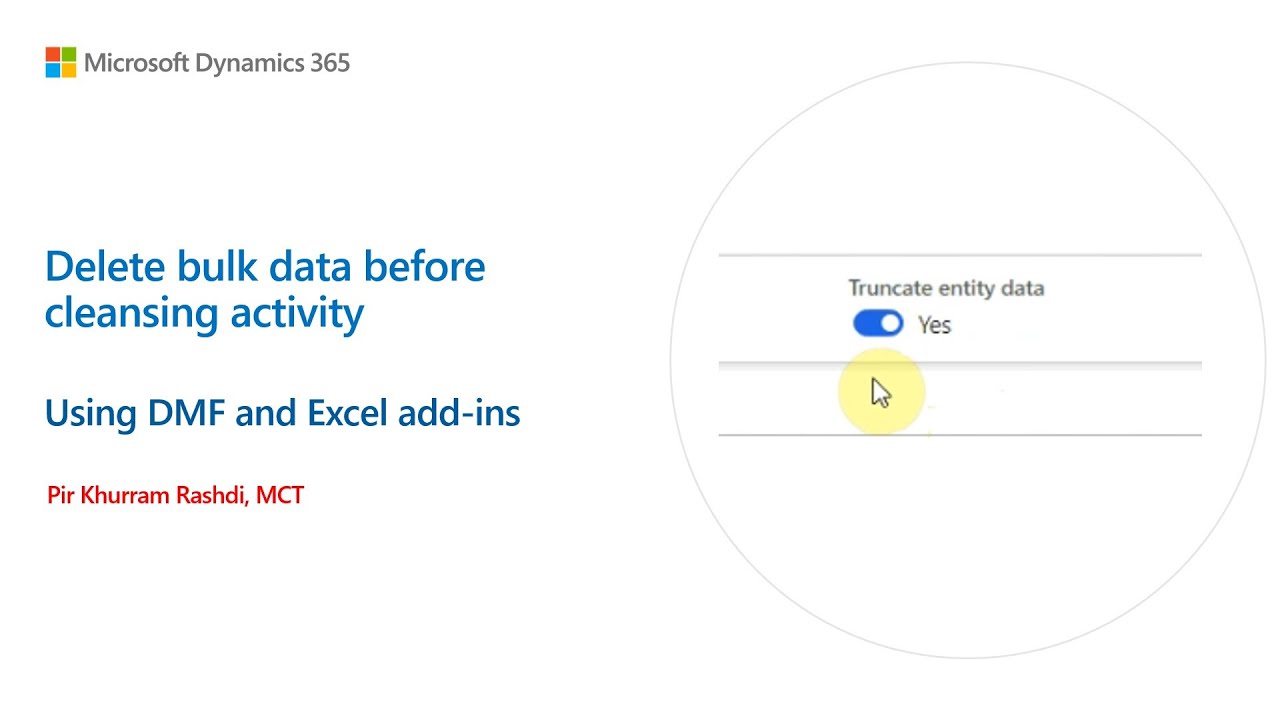Screen dimensions: 1280x720
Task: Click the yellow cursor highlight spot
Action: pyautogui.click(x=882, y=392)
